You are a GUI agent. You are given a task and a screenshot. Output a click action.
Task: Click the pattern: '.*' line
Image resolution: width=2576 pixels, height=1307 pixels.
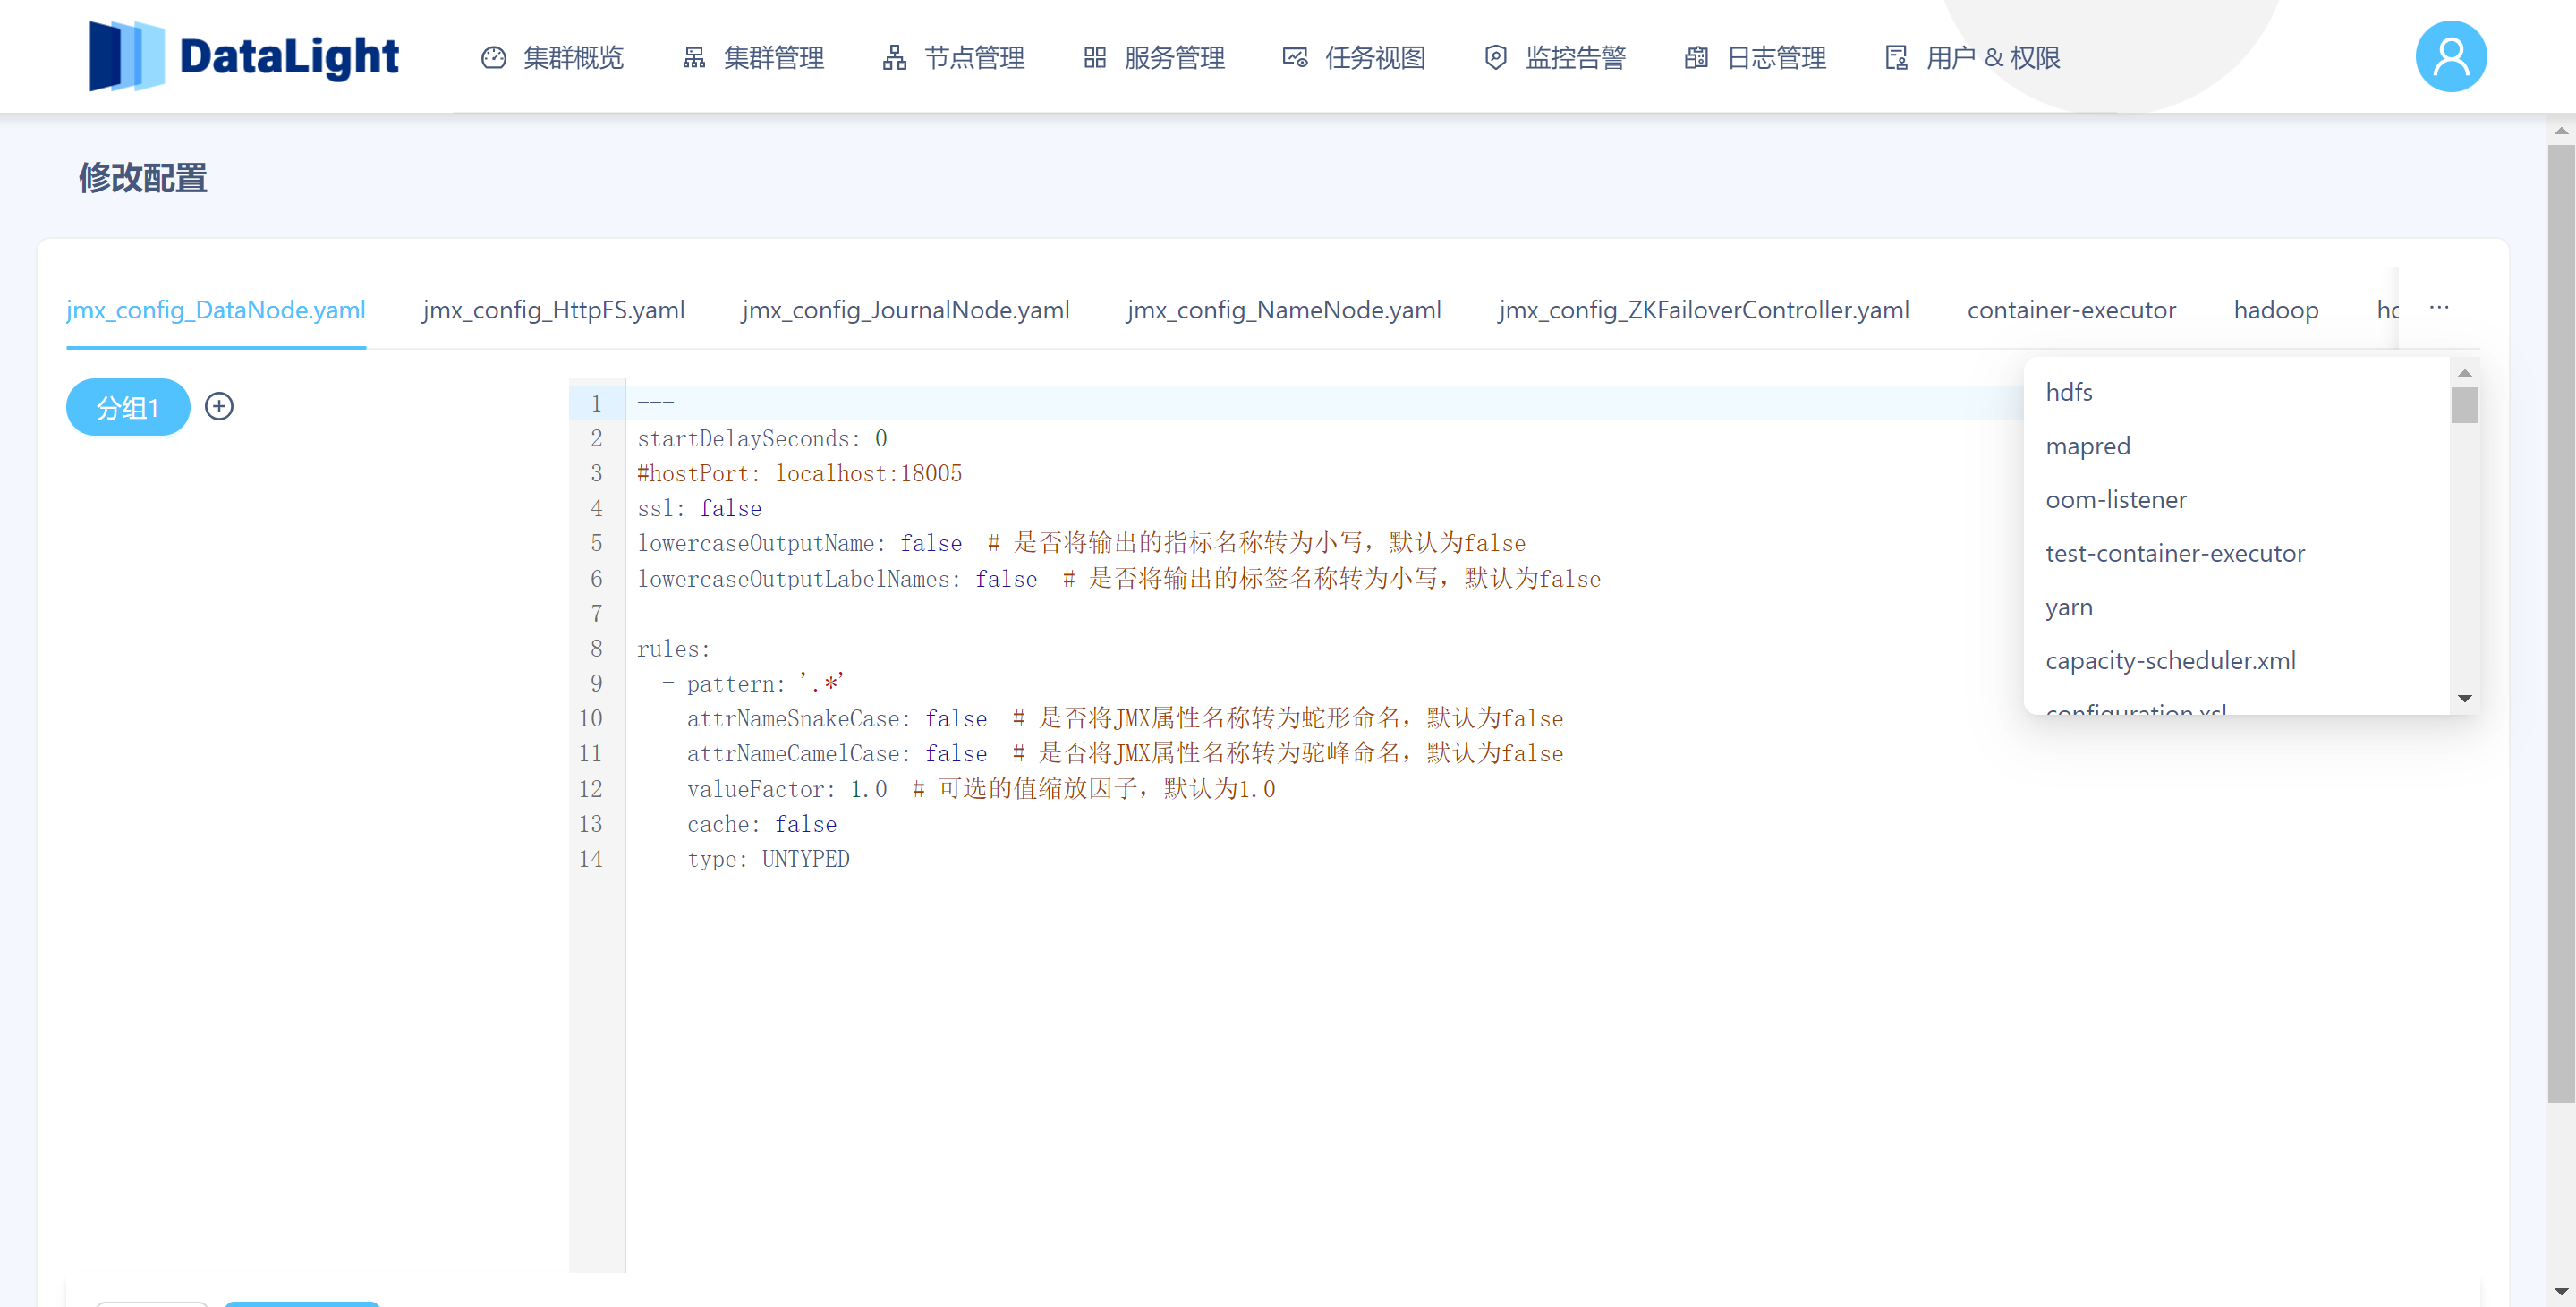tap(753, 684)
